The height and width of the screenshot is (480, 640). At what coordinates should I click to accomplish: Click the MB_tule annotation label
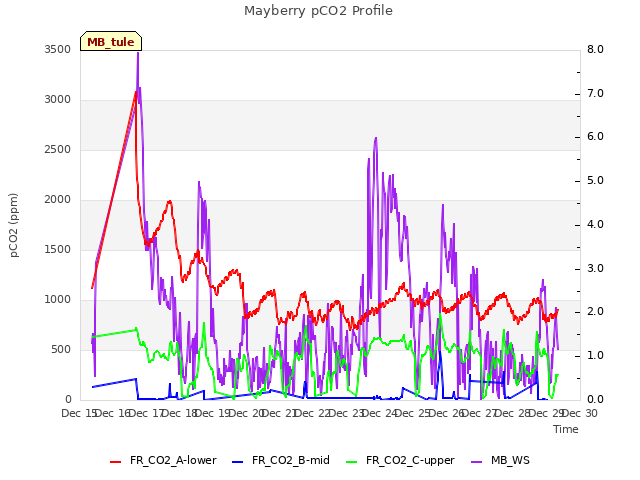[111, 41]
